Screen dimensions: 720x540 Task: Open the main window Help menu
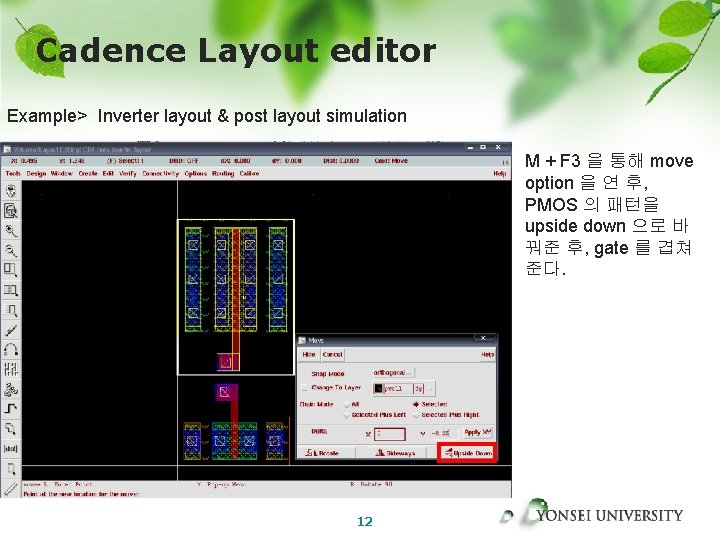click(x=500, y=174)
